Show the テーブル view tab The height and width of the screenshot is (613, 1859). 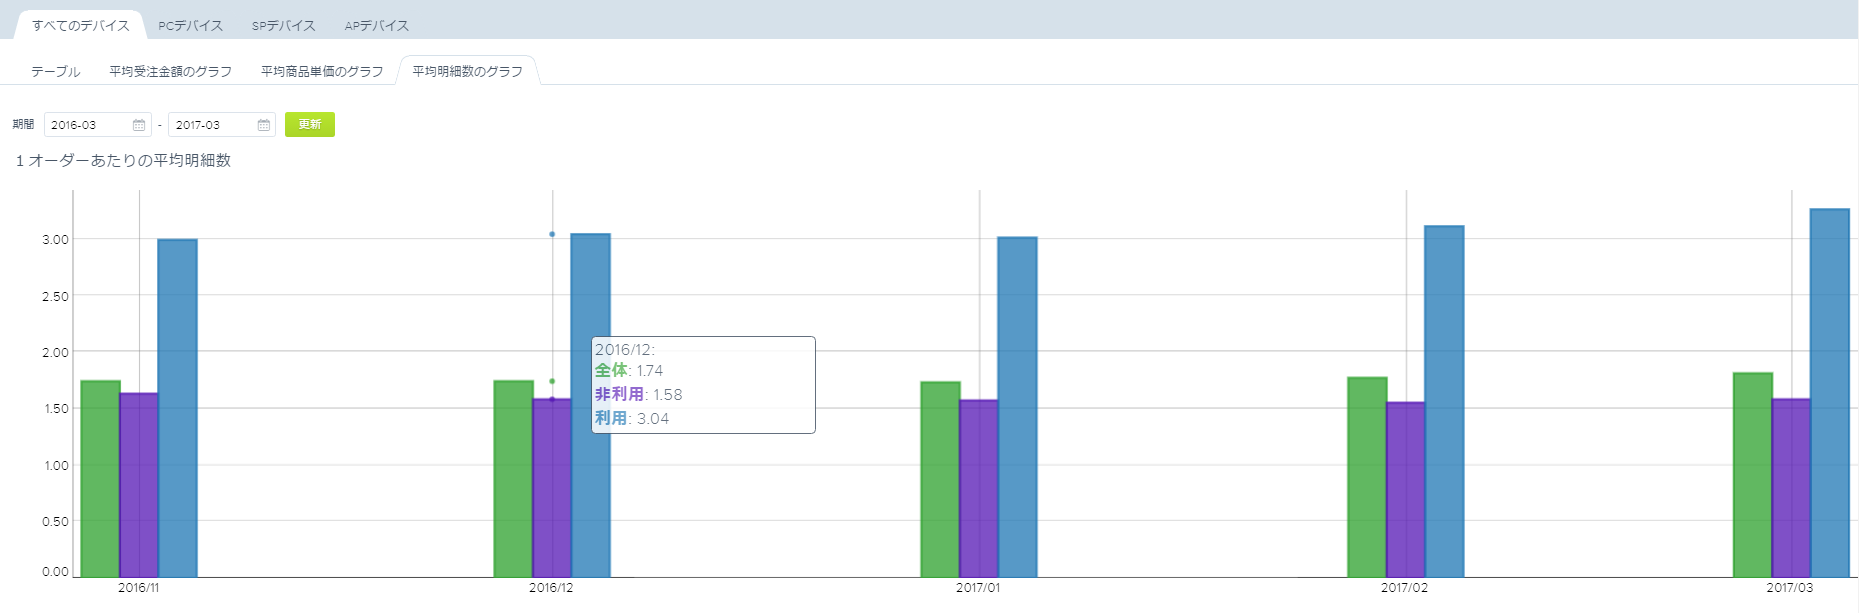(56, 71)
